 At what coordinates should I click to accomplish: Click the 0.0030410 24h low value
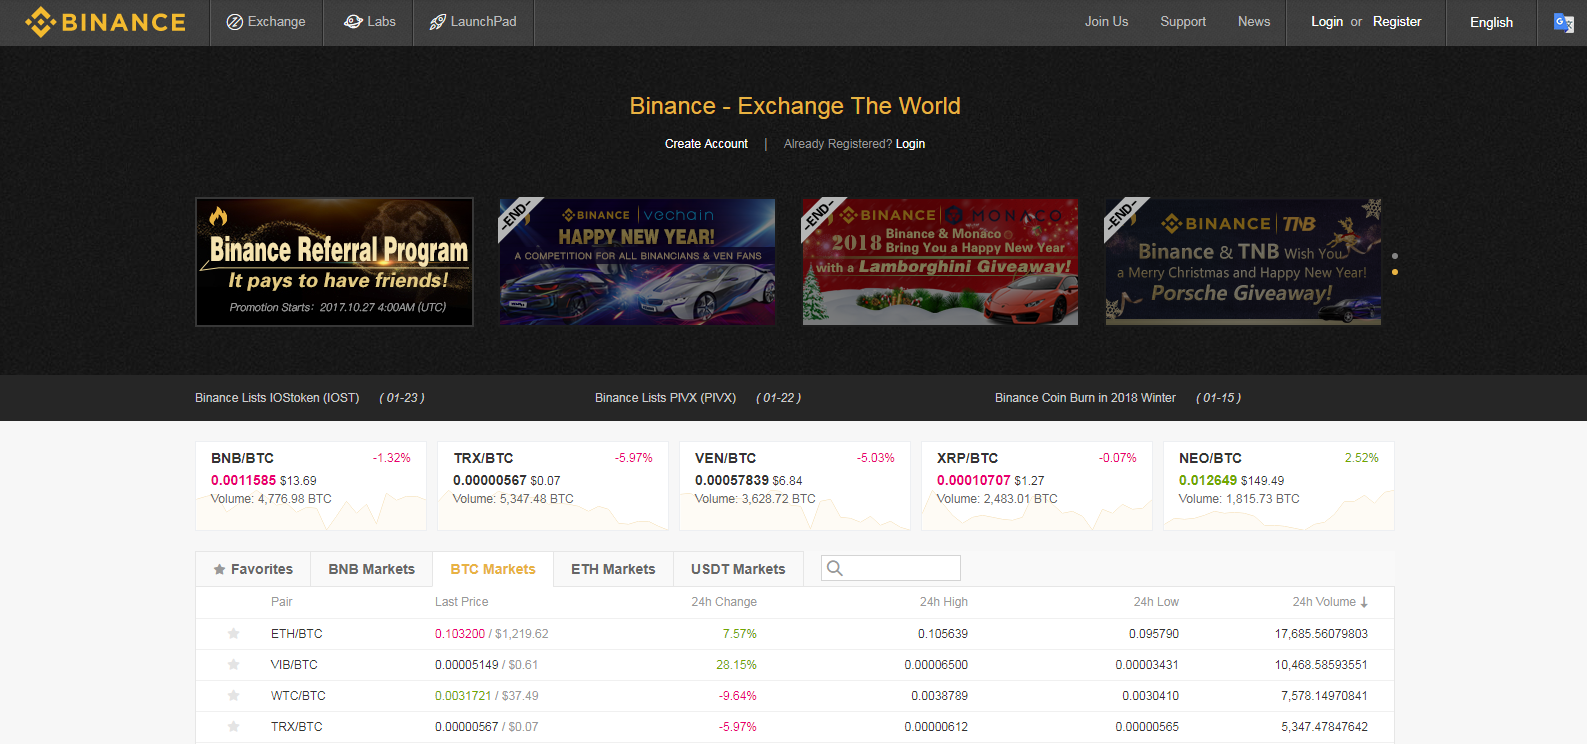pos(1150,696)
